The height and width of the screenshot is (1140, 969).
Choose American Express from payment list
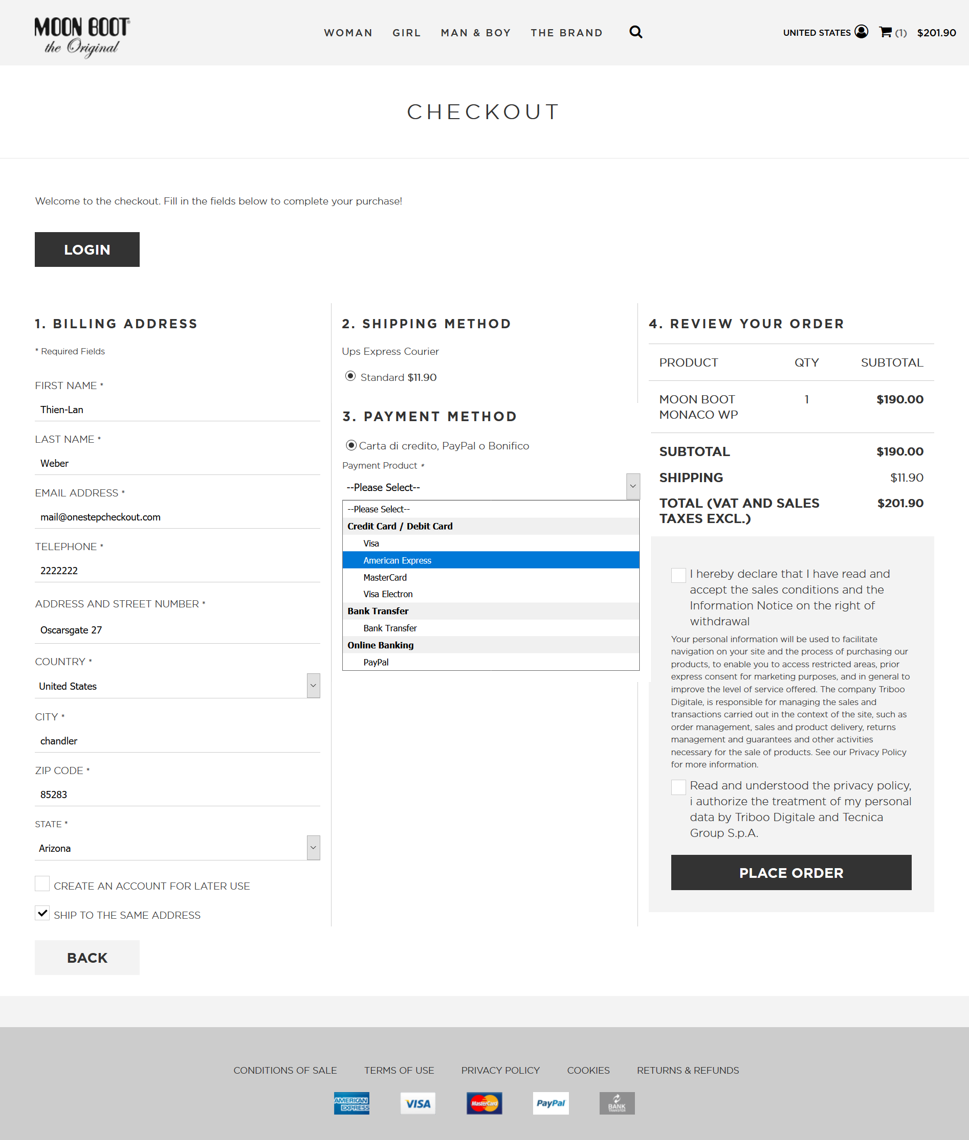[x=491, y=560]
